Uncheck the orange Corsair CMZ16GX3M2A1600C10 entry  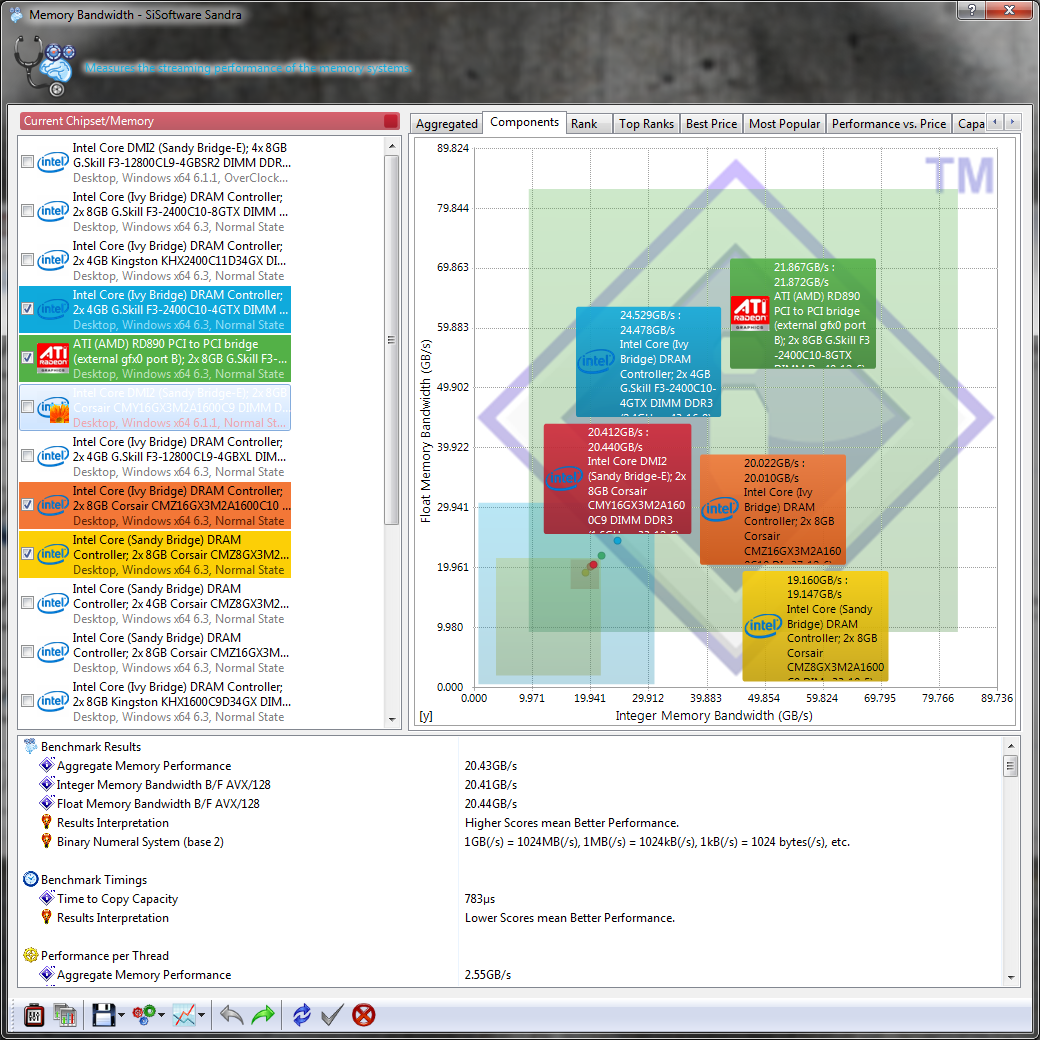click(27, 505)
